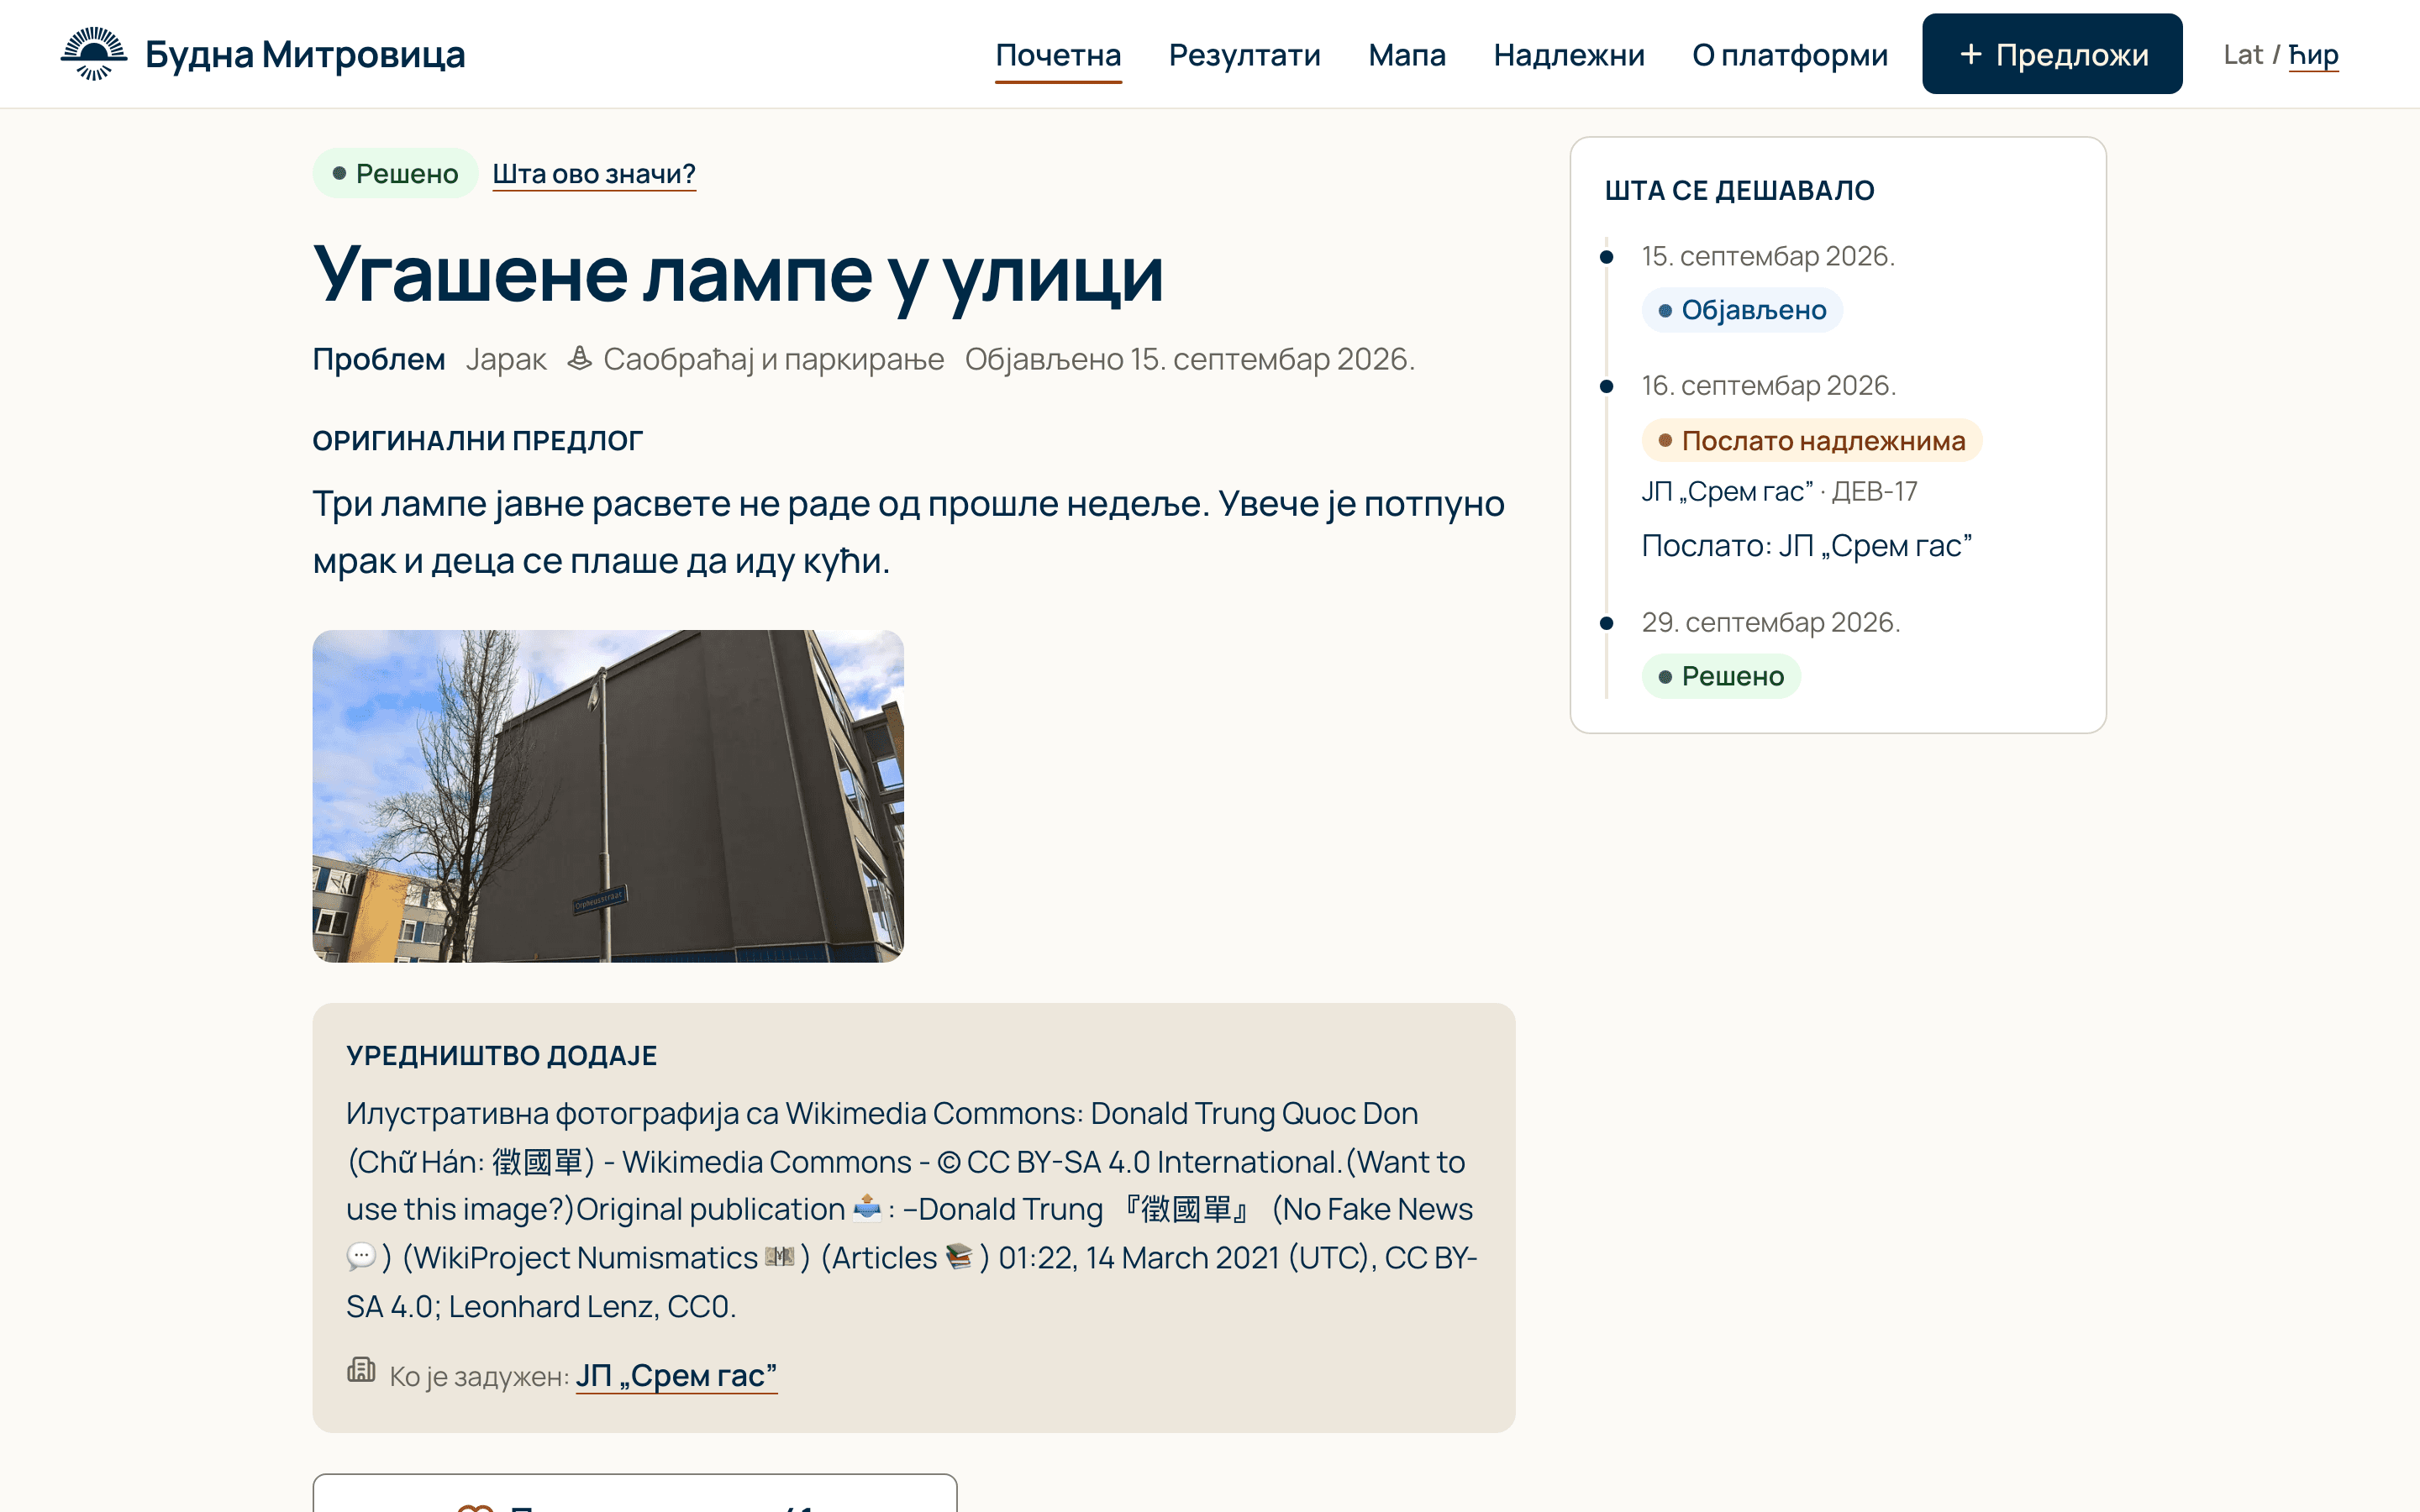
Task: Open the О платформи nav item
Action: (1789, 55)
